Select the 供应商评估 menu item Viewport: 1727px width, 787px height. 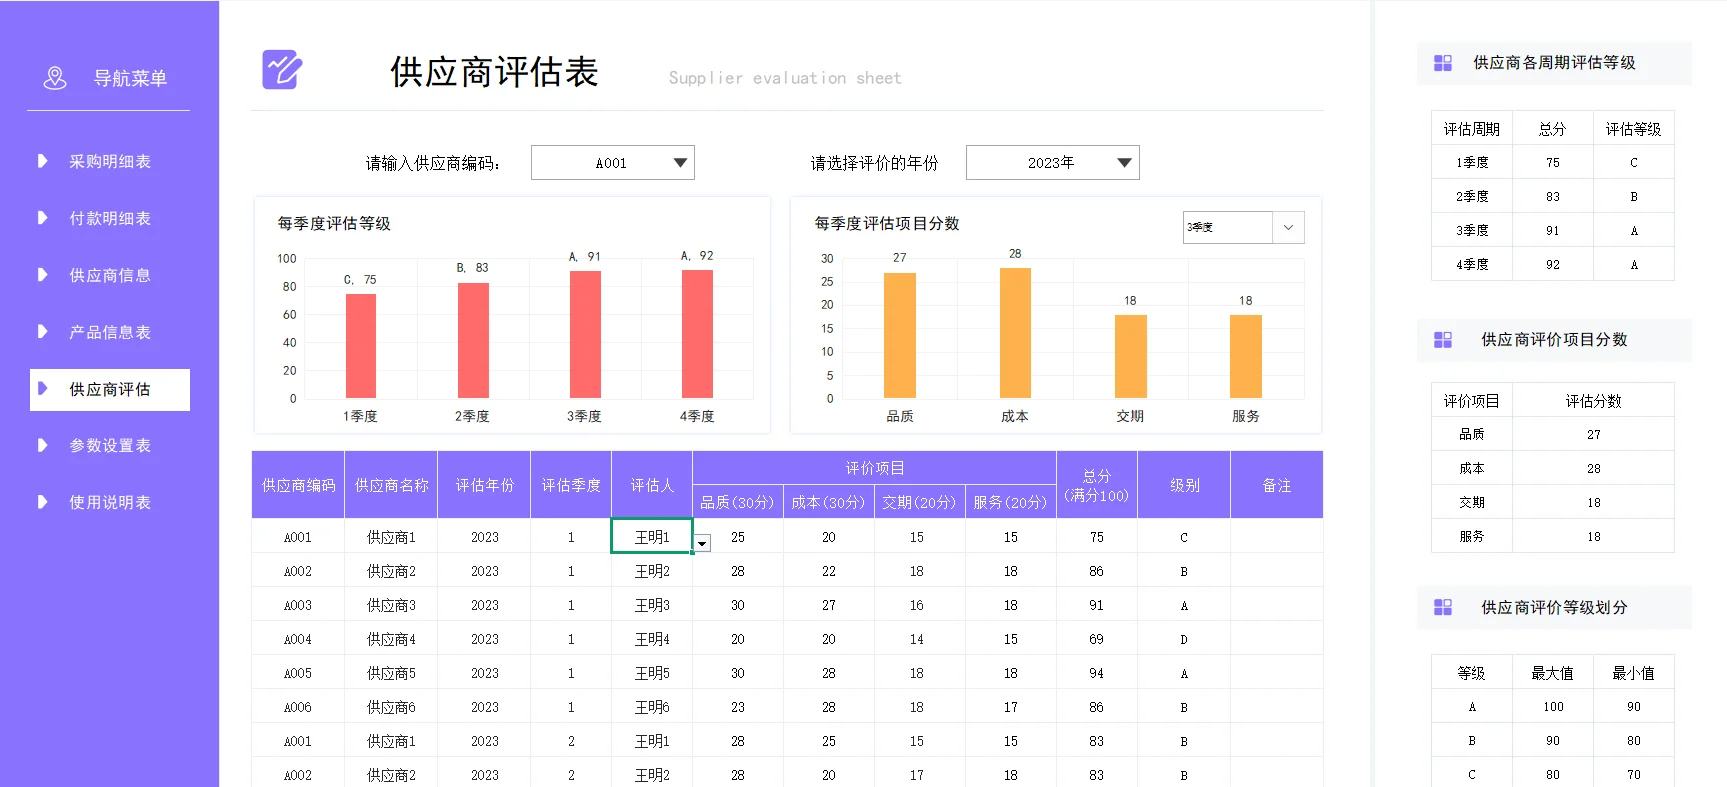coord(110,389)
